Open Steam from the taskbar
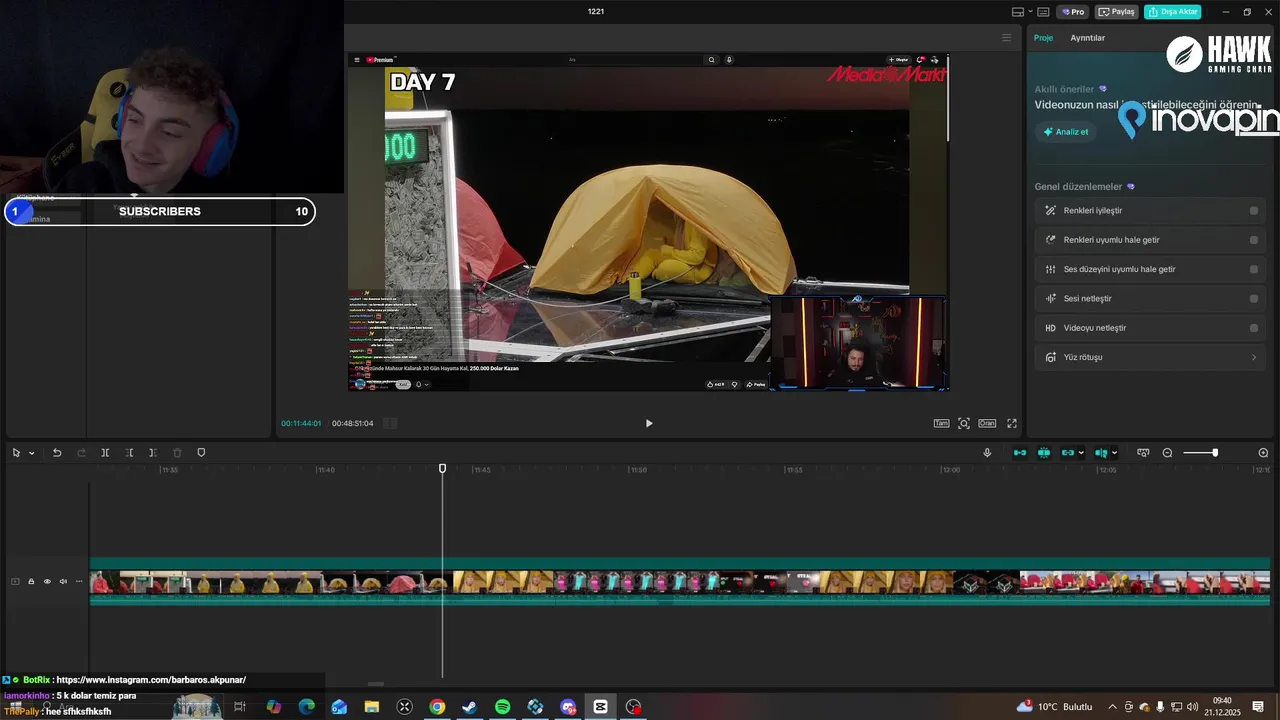This screenshot has height=720, width=1280. coord(469,707)
